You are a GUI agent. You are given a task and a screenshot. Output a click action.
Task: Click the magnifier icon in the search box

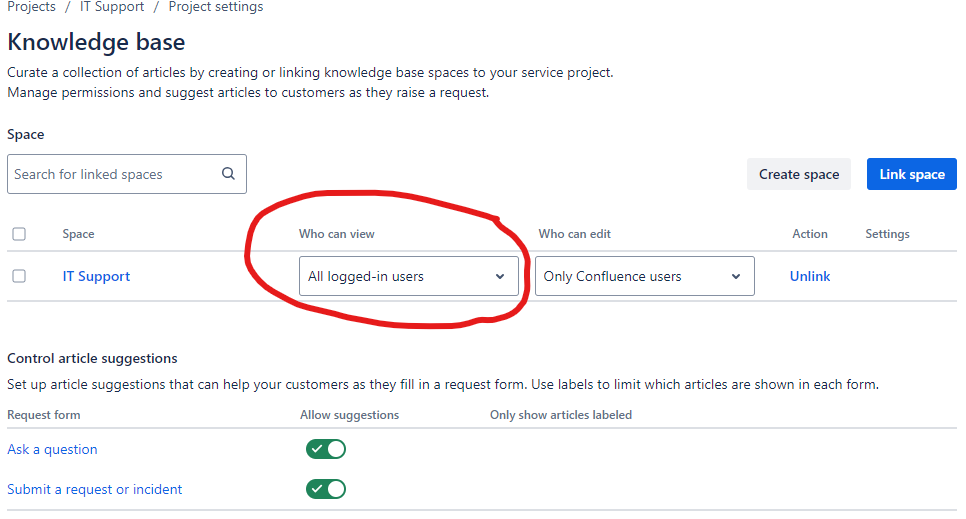point(229,174)
